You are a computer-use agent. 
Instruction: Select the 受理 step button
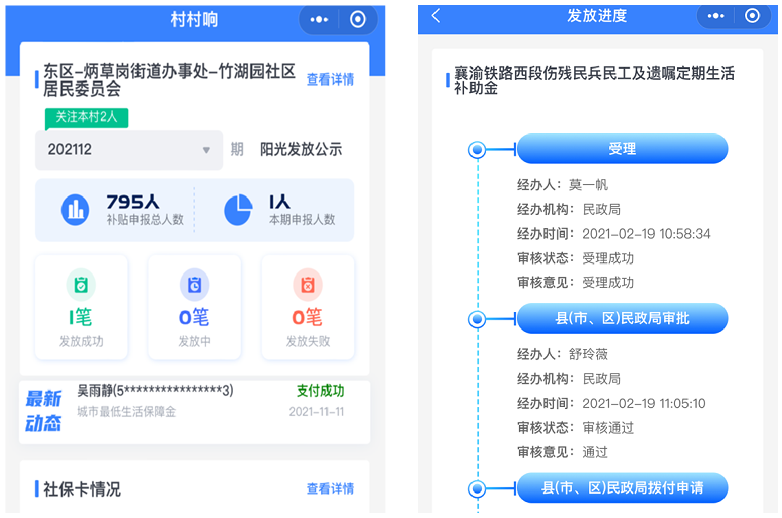point(622,149)
